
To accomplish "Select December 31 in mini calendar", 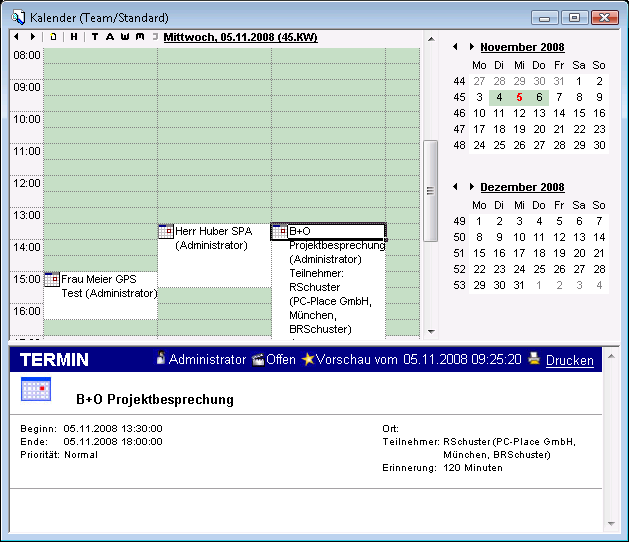I will coord(519,285).
